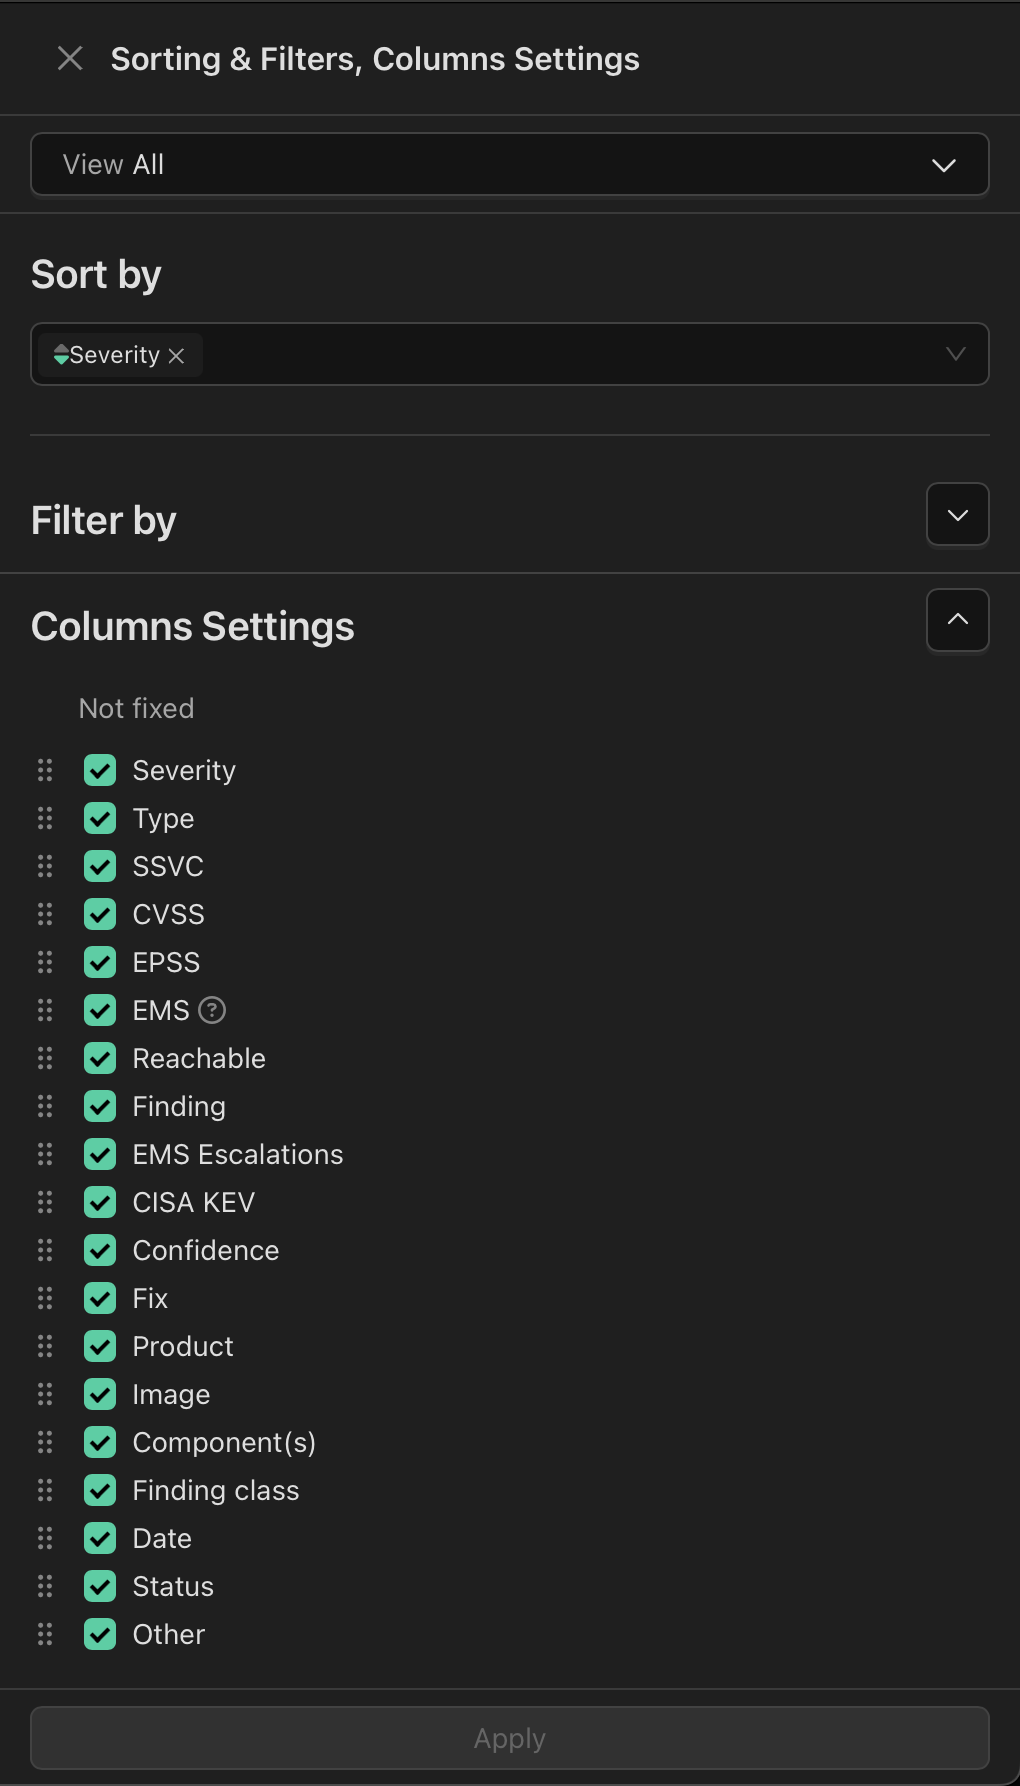Click the drag handle beside Finding class
Viewport: 1020px width, 1786px height.
click(45, 1490)
